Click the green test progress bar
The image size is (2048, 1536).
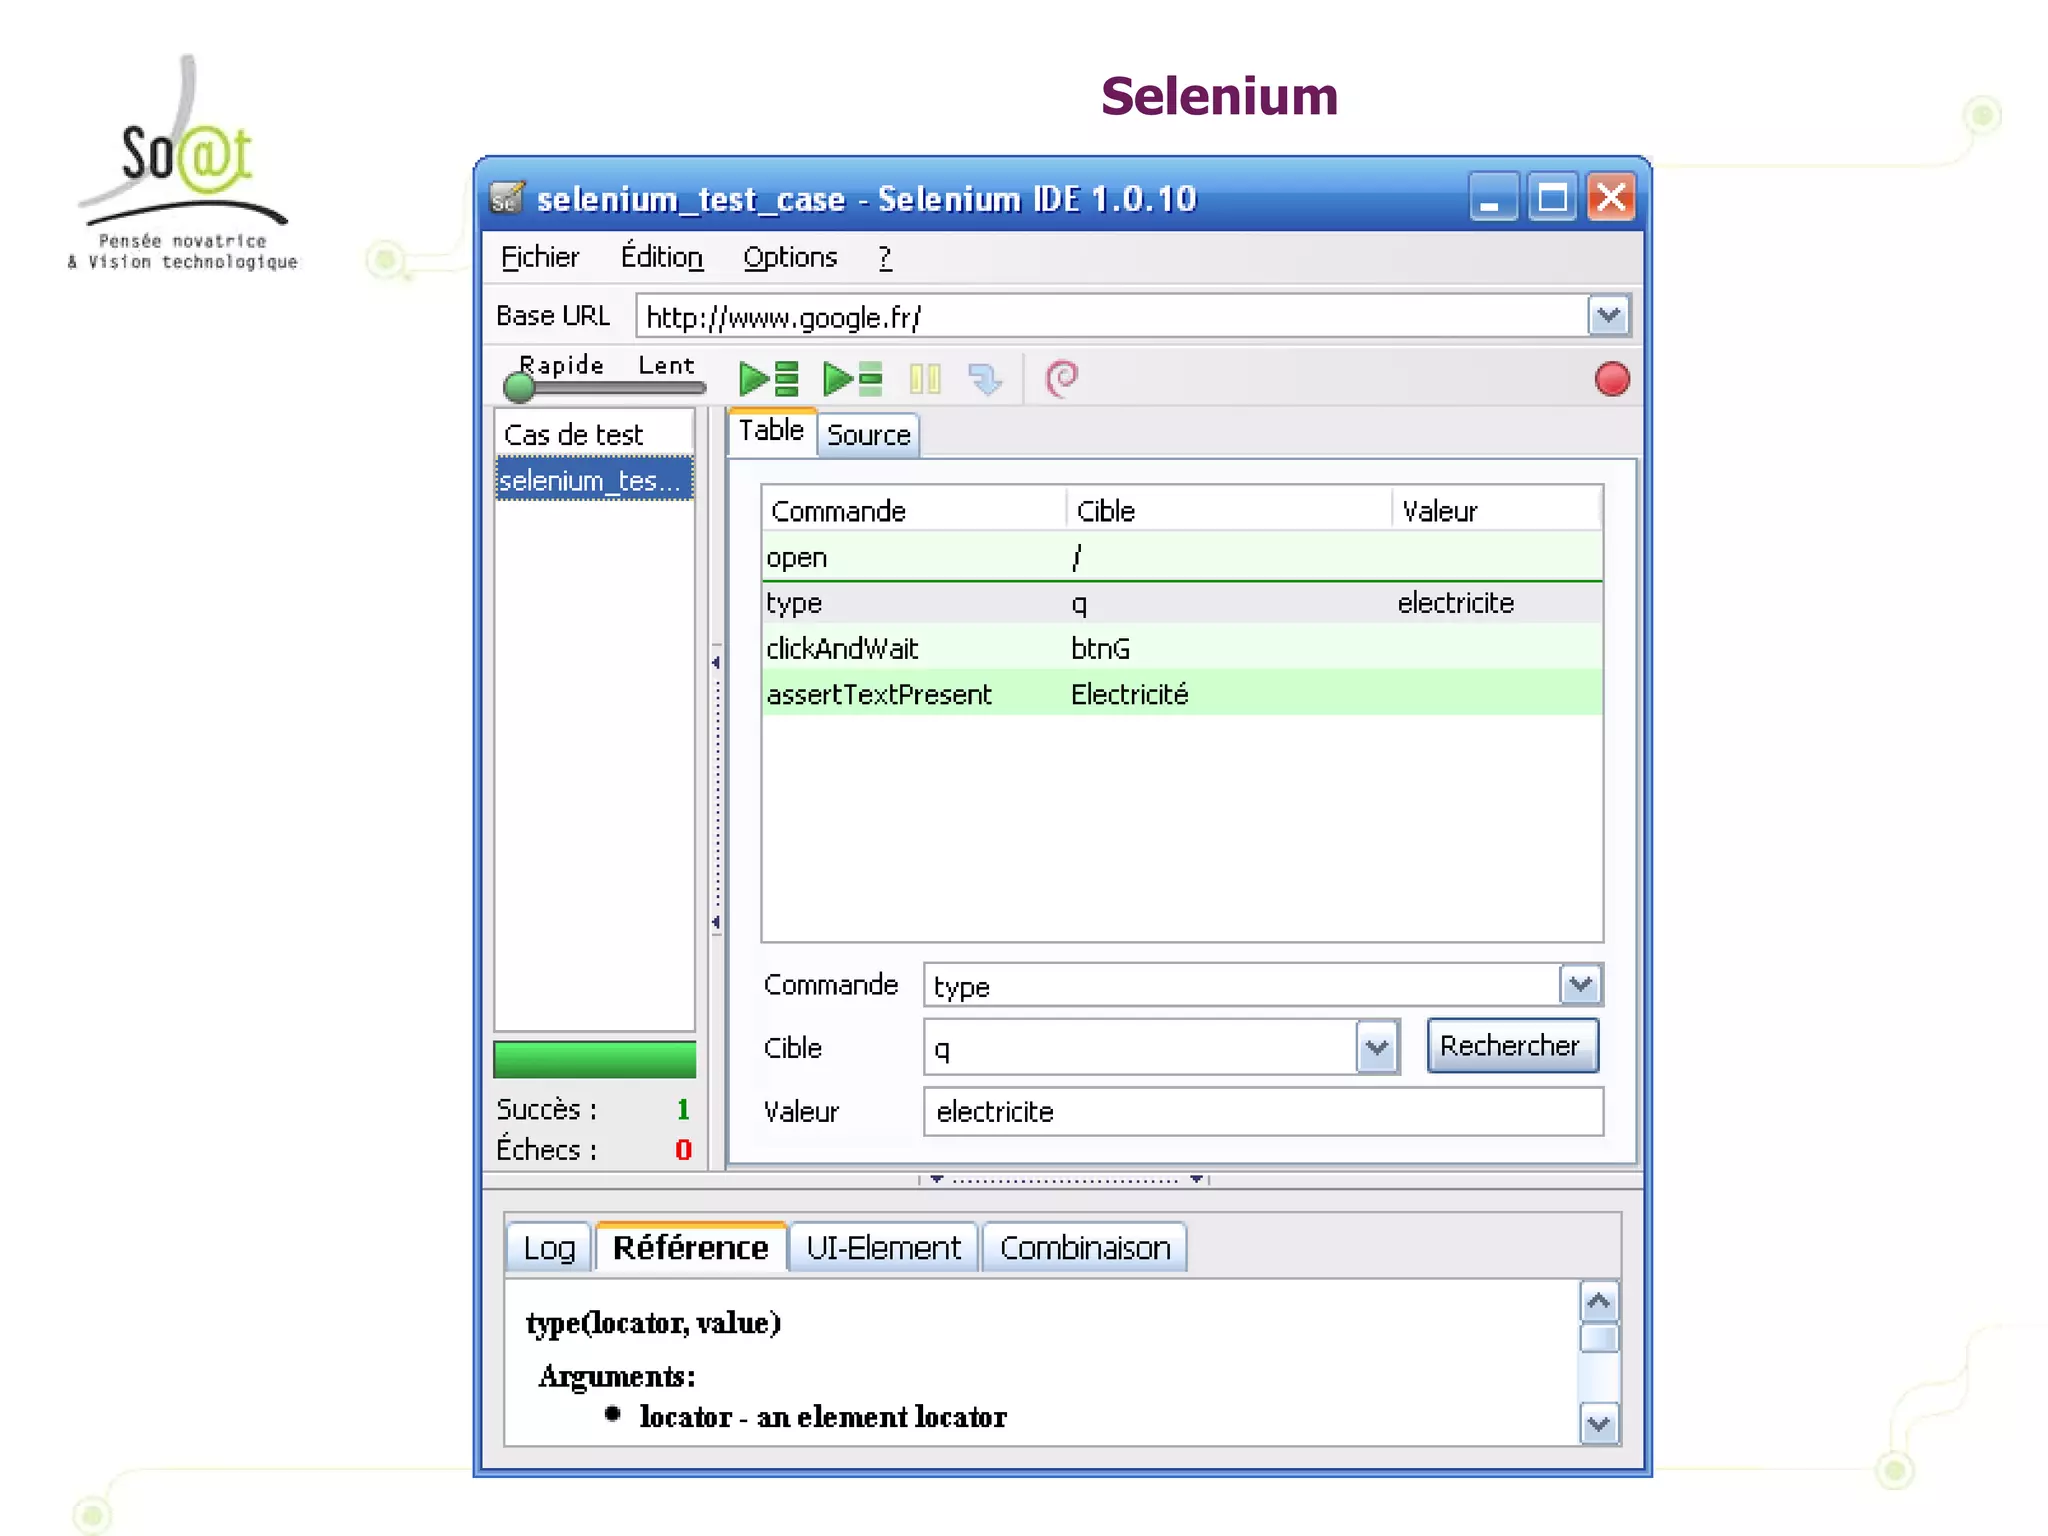pyautogui.click(x=594, y=1059)
